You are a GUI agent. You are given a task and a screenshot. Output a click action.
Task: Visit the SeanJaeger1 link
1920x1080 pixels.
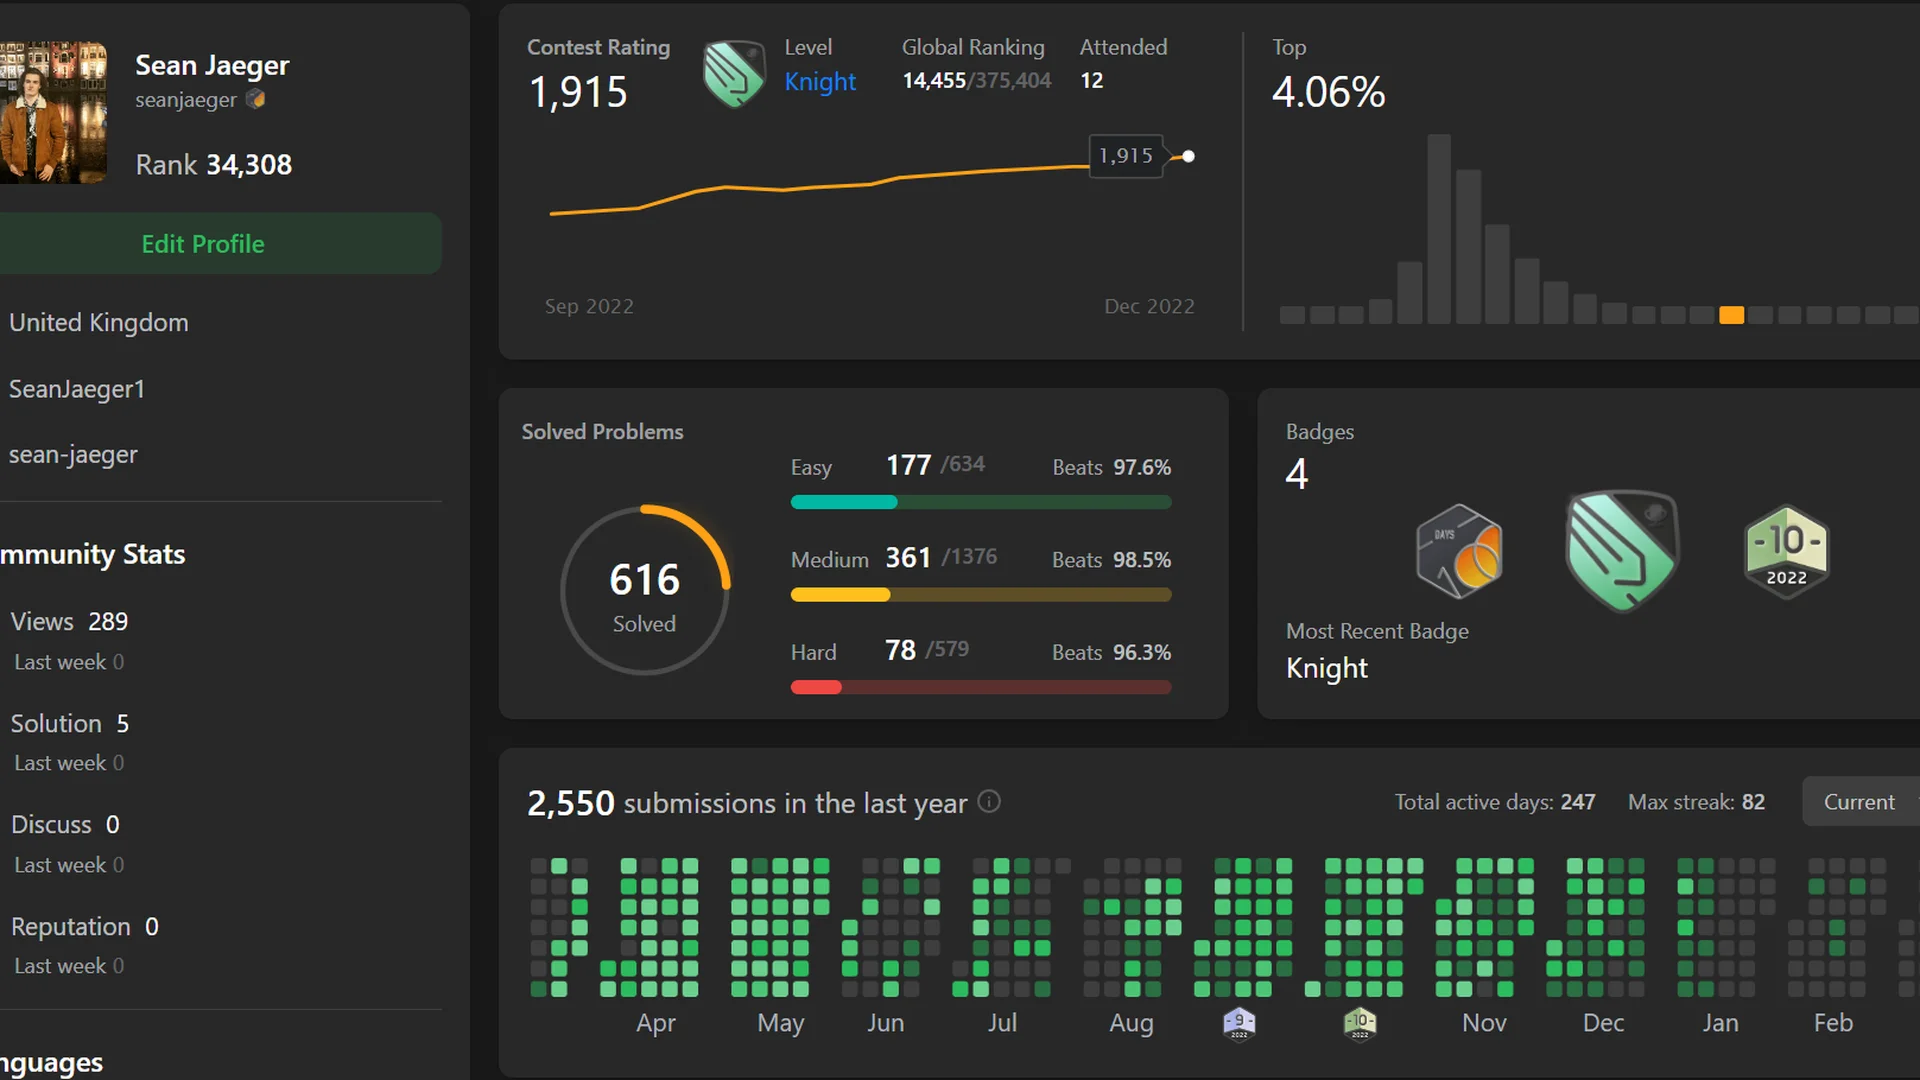point(76,389)
